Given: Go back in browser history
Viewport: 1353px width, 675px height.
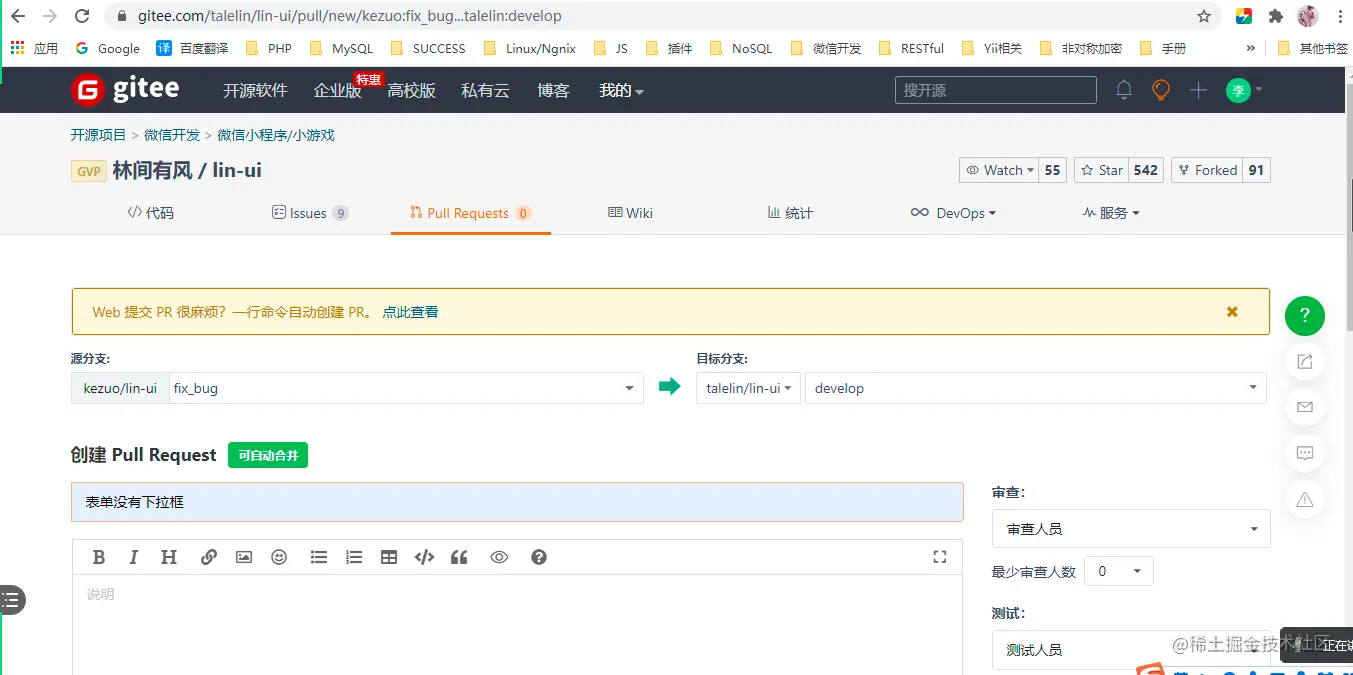Looking at the screenshot, I should [x=18, y=16].
